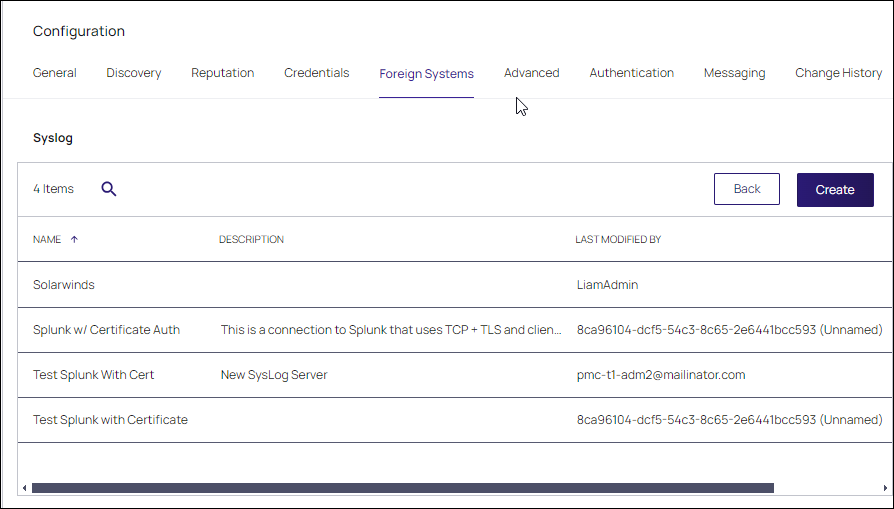The height and width of the screenshot is (509, 894).
Task: Select the Splunk w/ Certificate Auth row
Action: (455, 329)
